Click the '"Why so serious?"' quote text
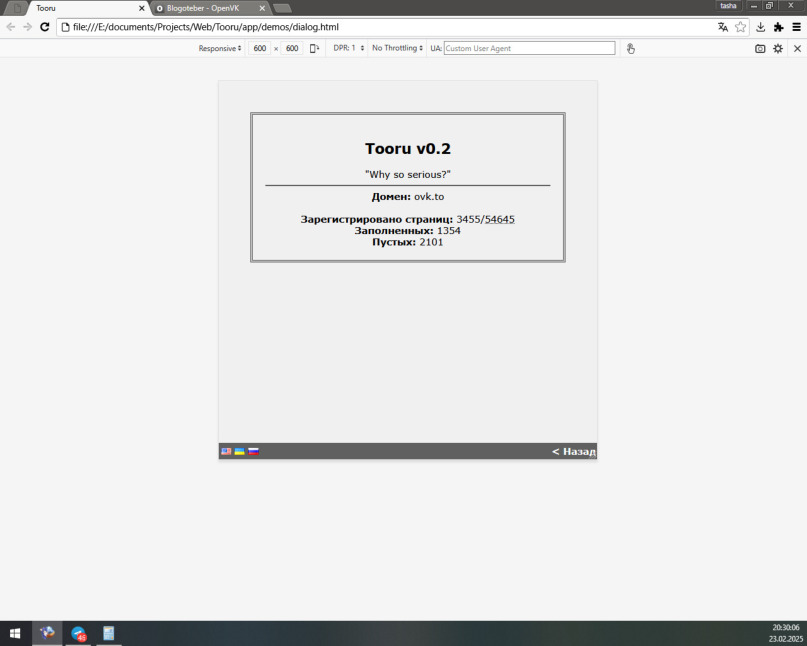The image size is (807, 646). pos(408,174)
